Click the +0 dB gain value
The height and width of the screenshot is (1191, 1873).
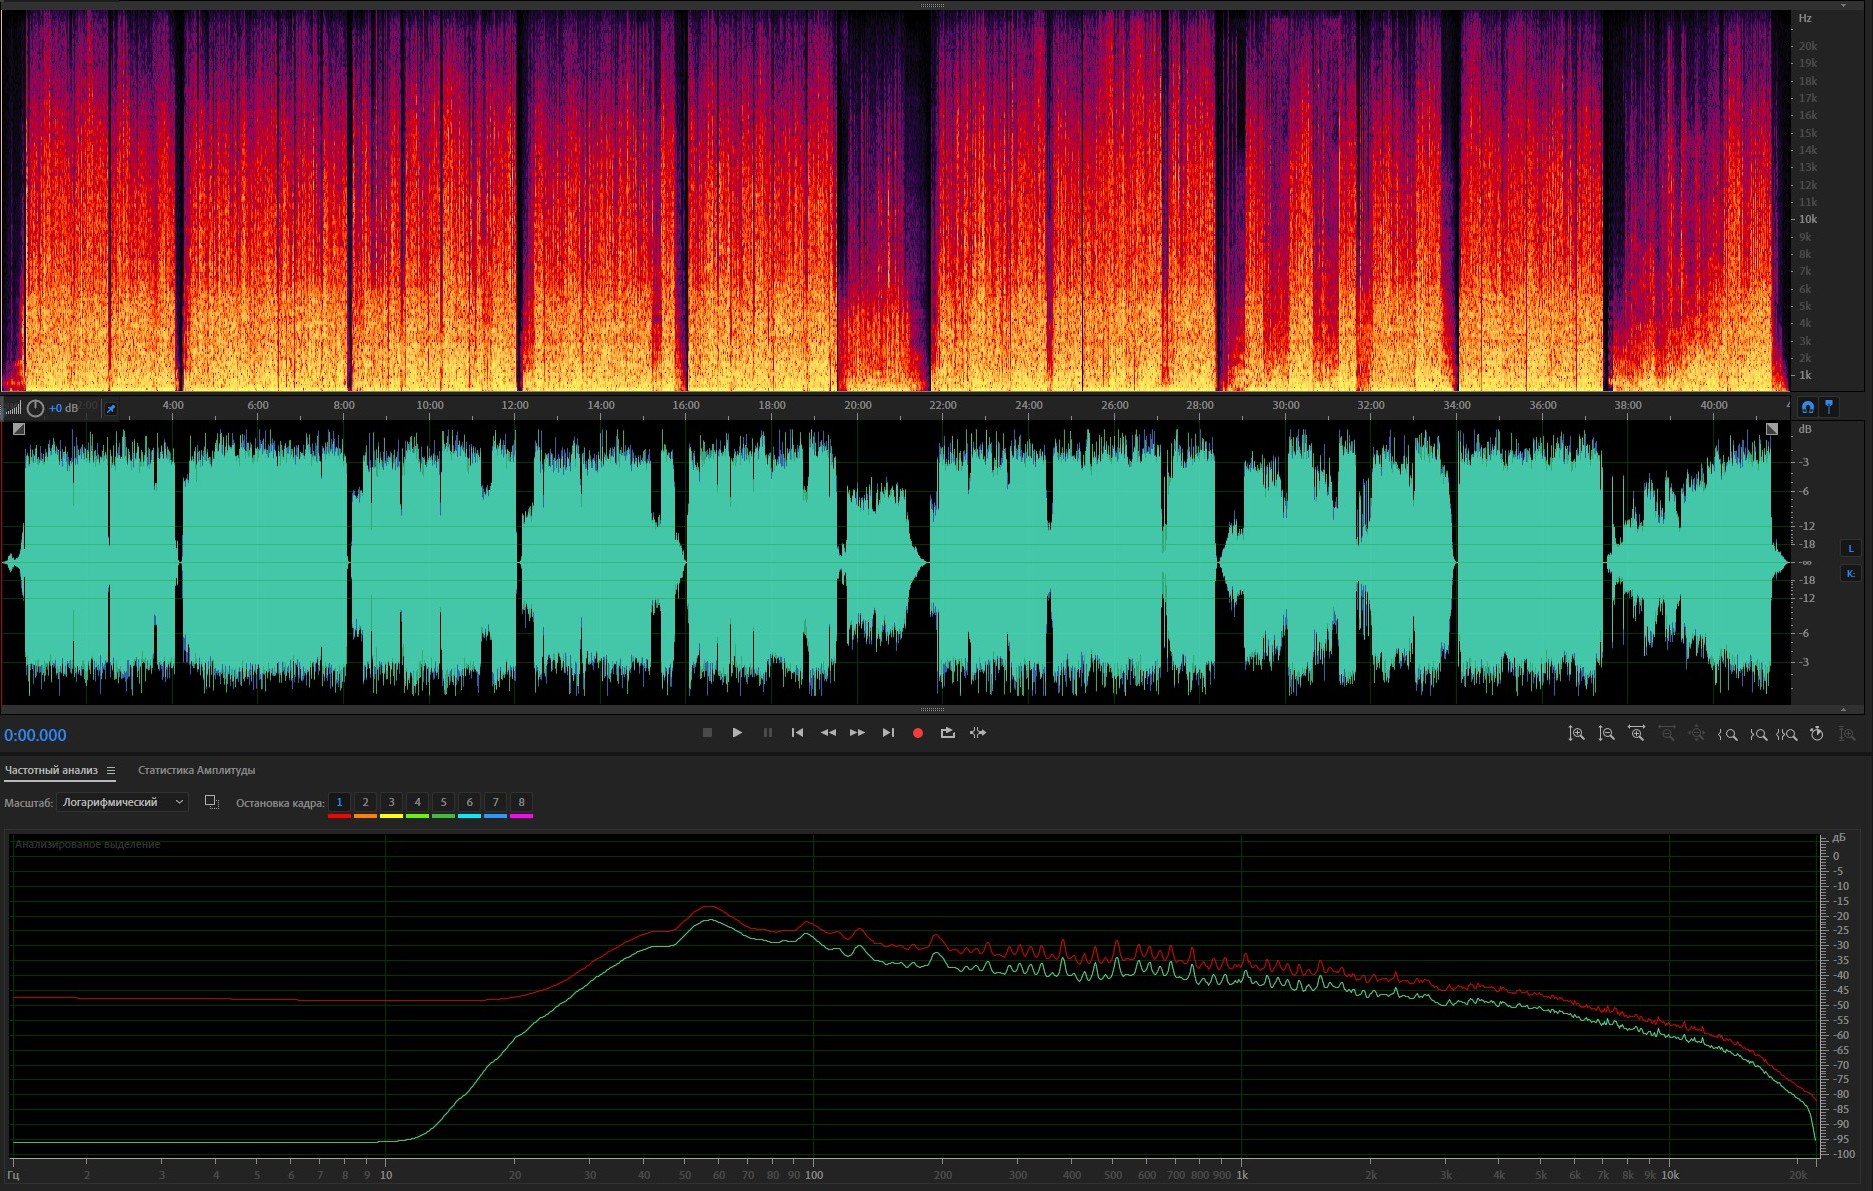[x=64, y=408]
